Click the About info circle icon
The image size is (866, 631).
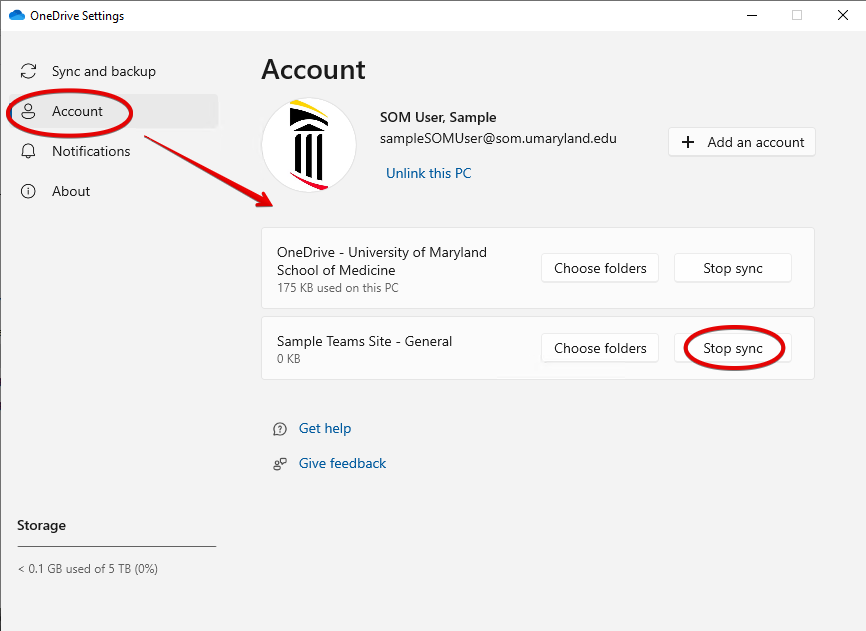pos(29,191)
